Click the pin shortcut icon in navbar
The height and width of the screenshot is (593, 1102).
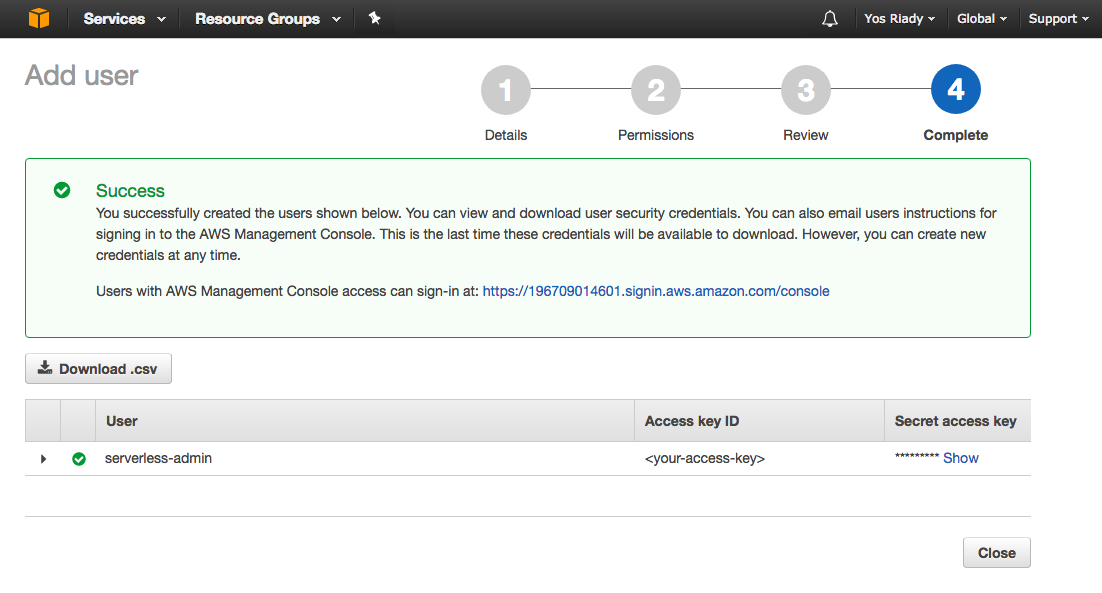375,18
